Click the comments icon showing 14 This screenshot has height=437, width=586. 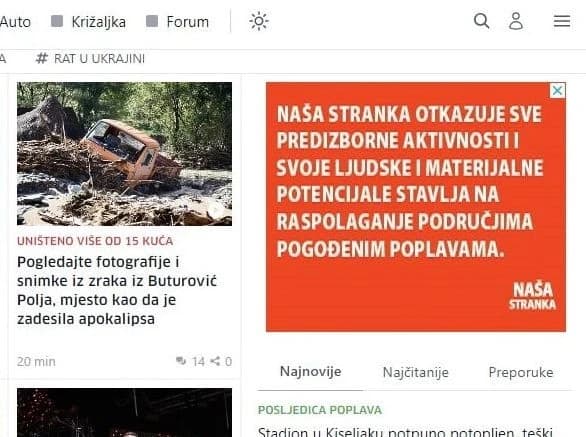pos(181,361)
